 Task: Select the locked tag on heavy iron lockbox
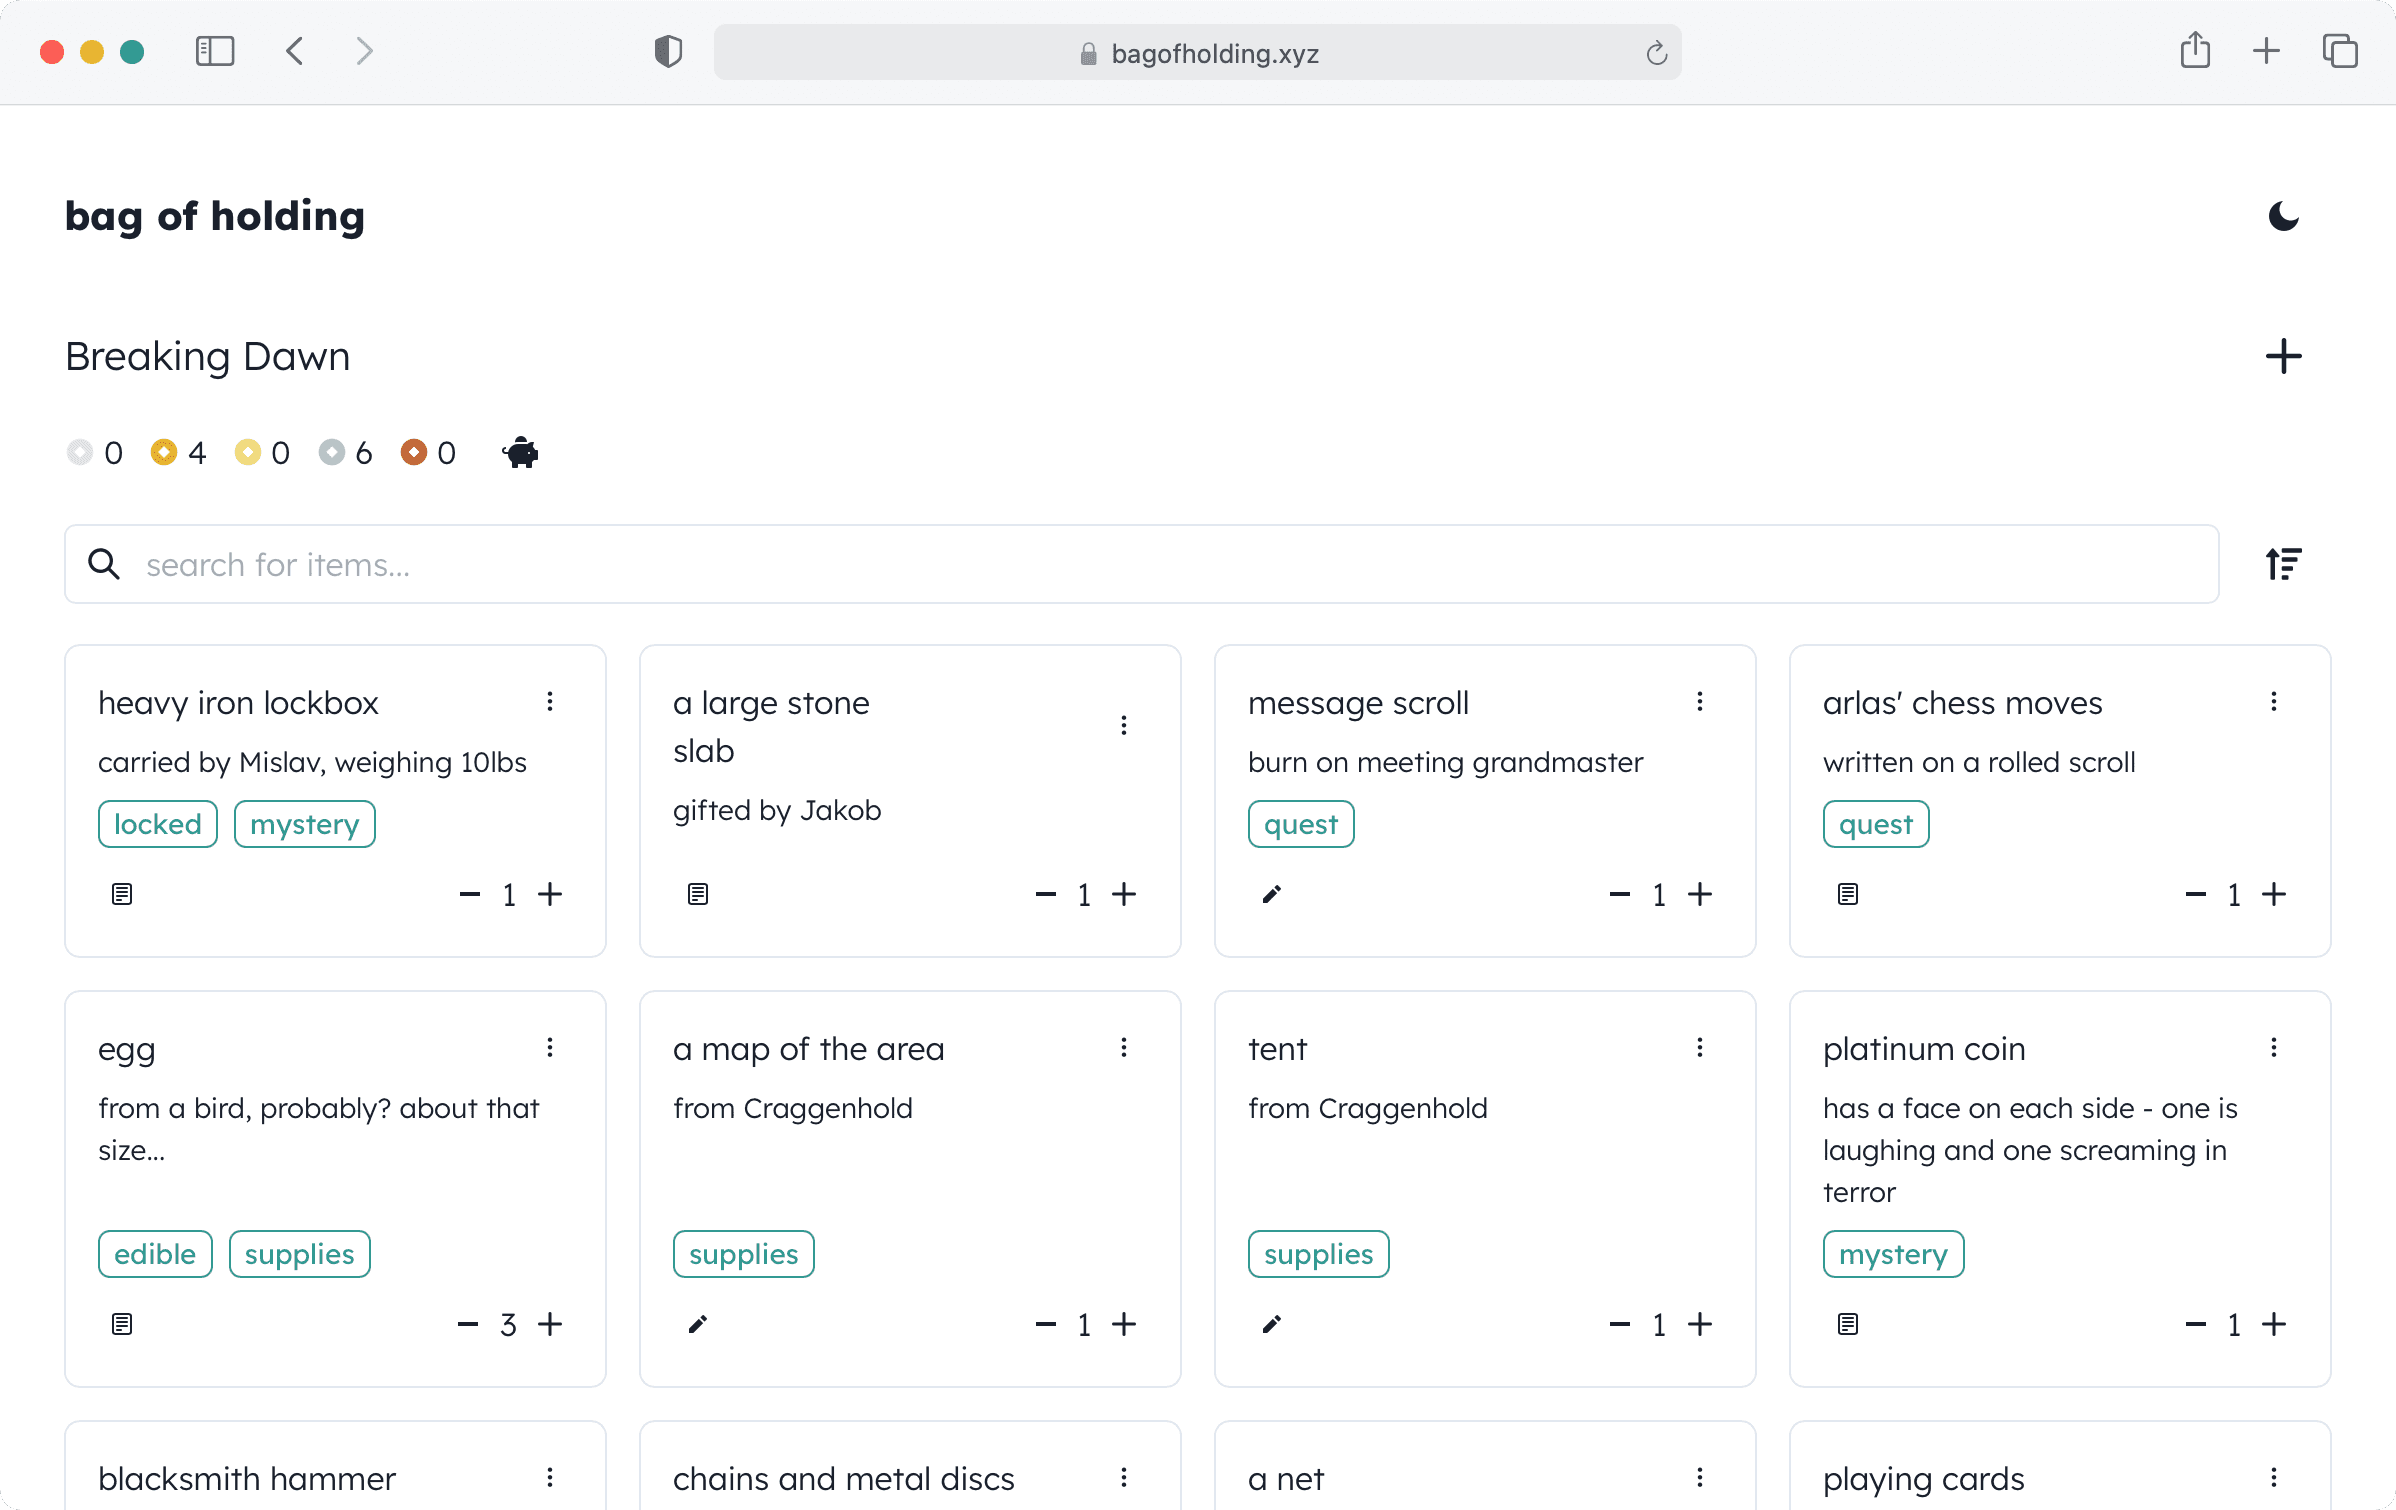pos(158,824)
